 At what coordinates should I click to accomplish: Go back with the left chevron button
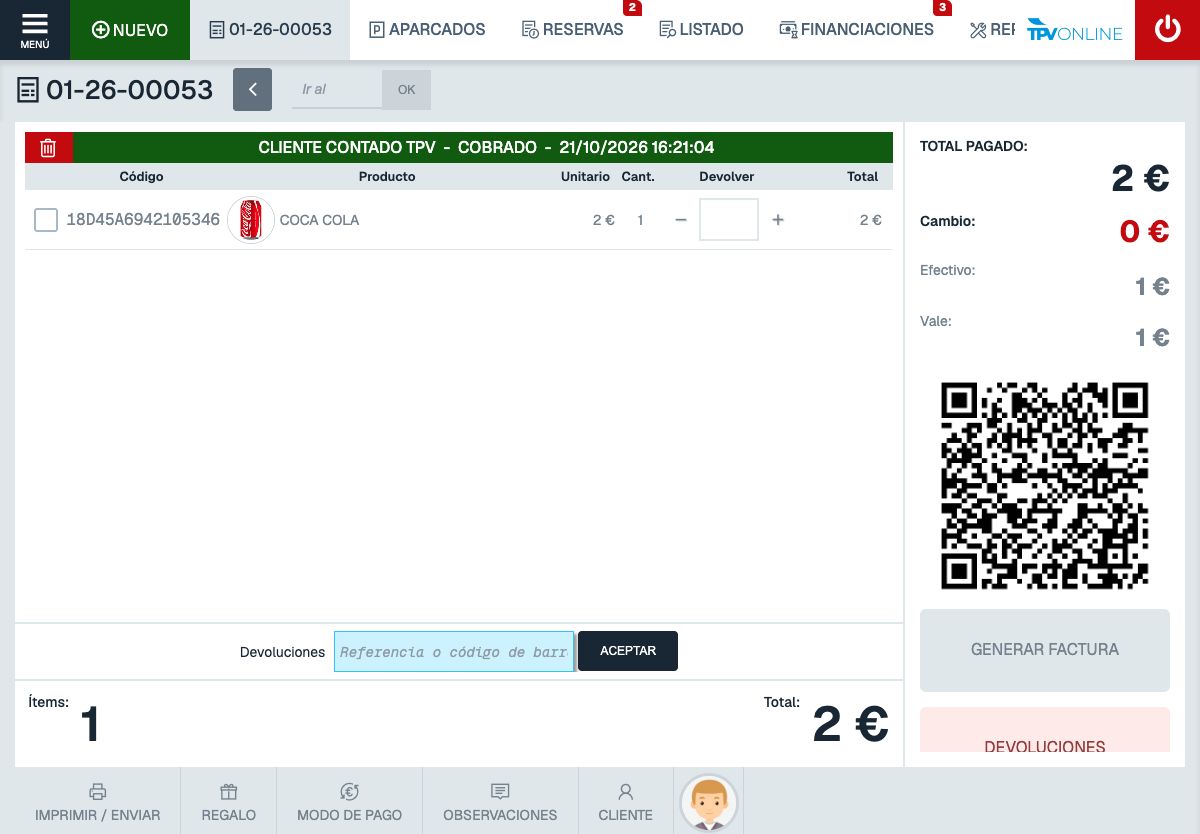[252, 90]
